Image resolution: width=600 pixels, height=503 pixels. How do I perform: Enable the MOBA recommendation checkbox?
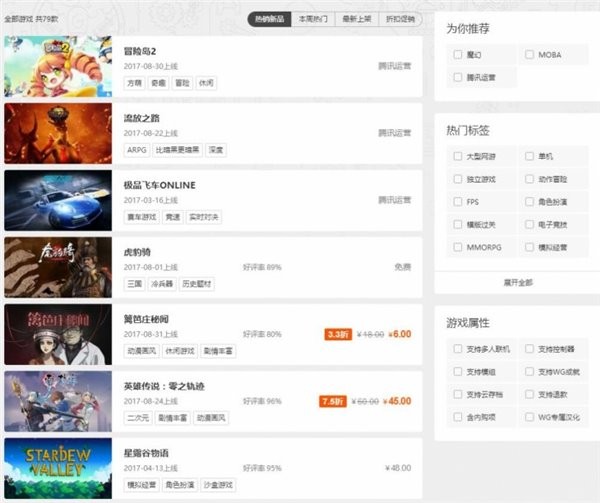529,55
